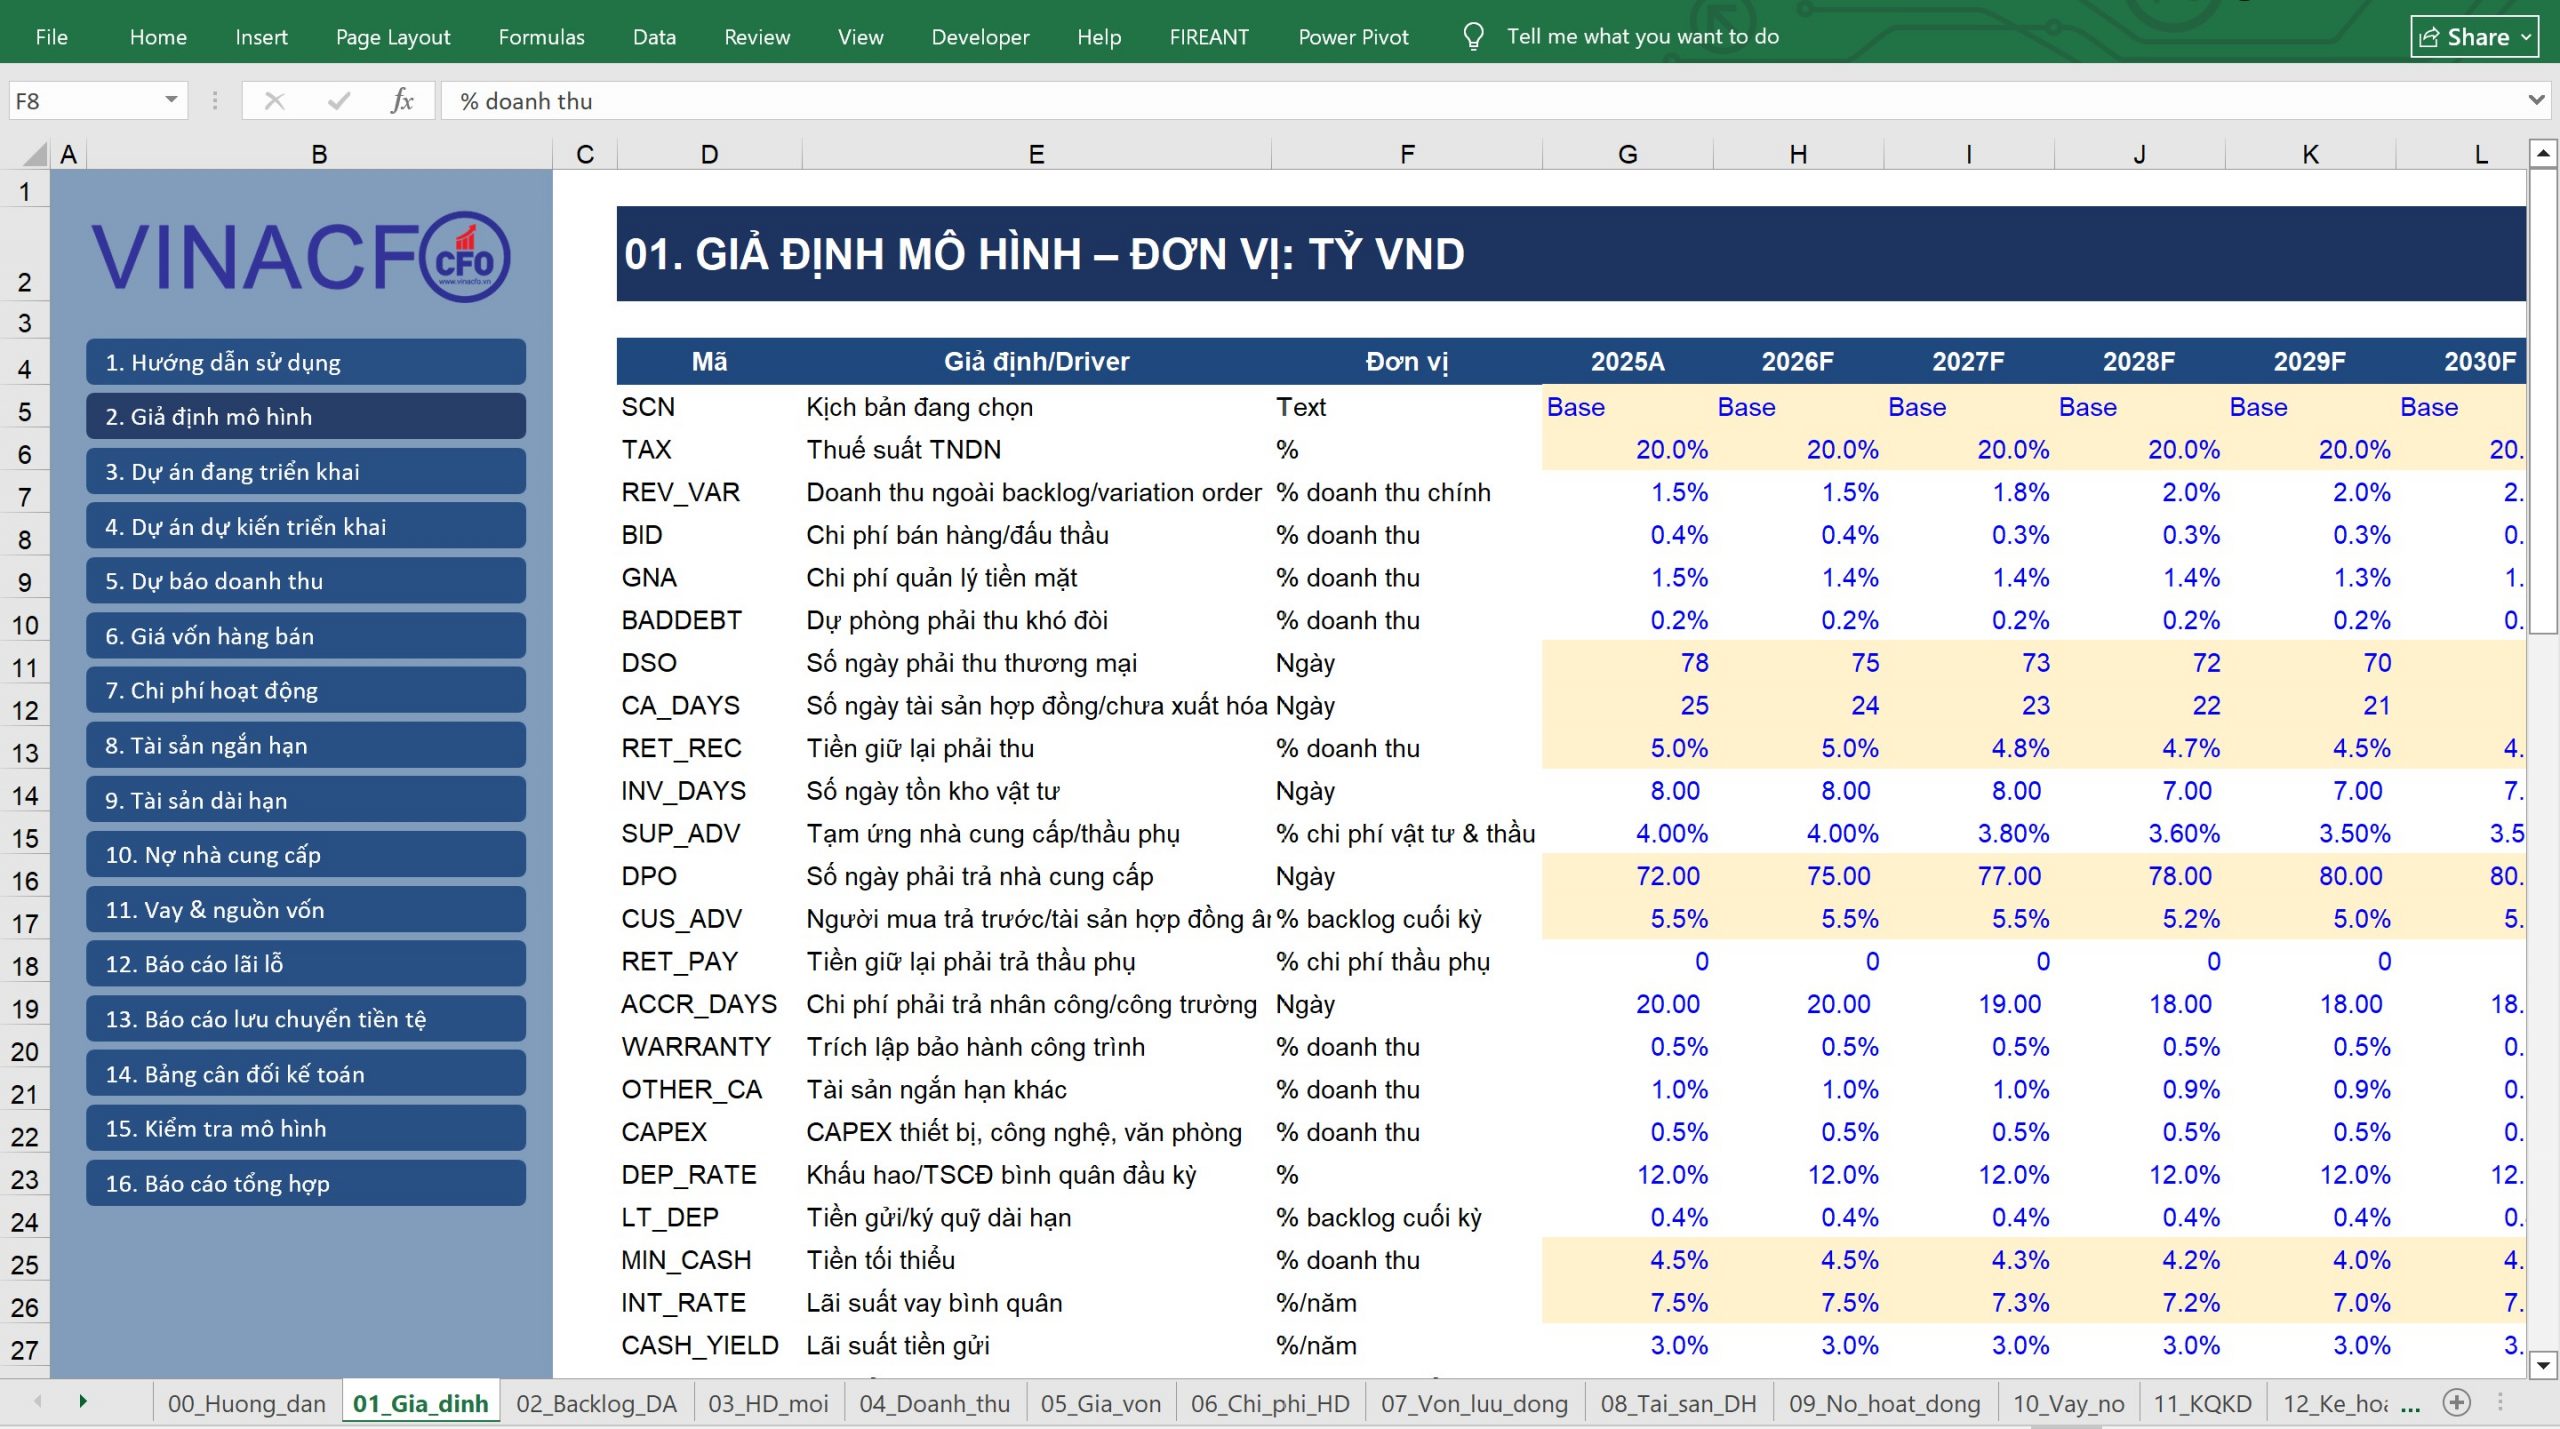Open the Formulas ribbon tab
Screen dimensions: 2560x1429
[x=541, y=37]
